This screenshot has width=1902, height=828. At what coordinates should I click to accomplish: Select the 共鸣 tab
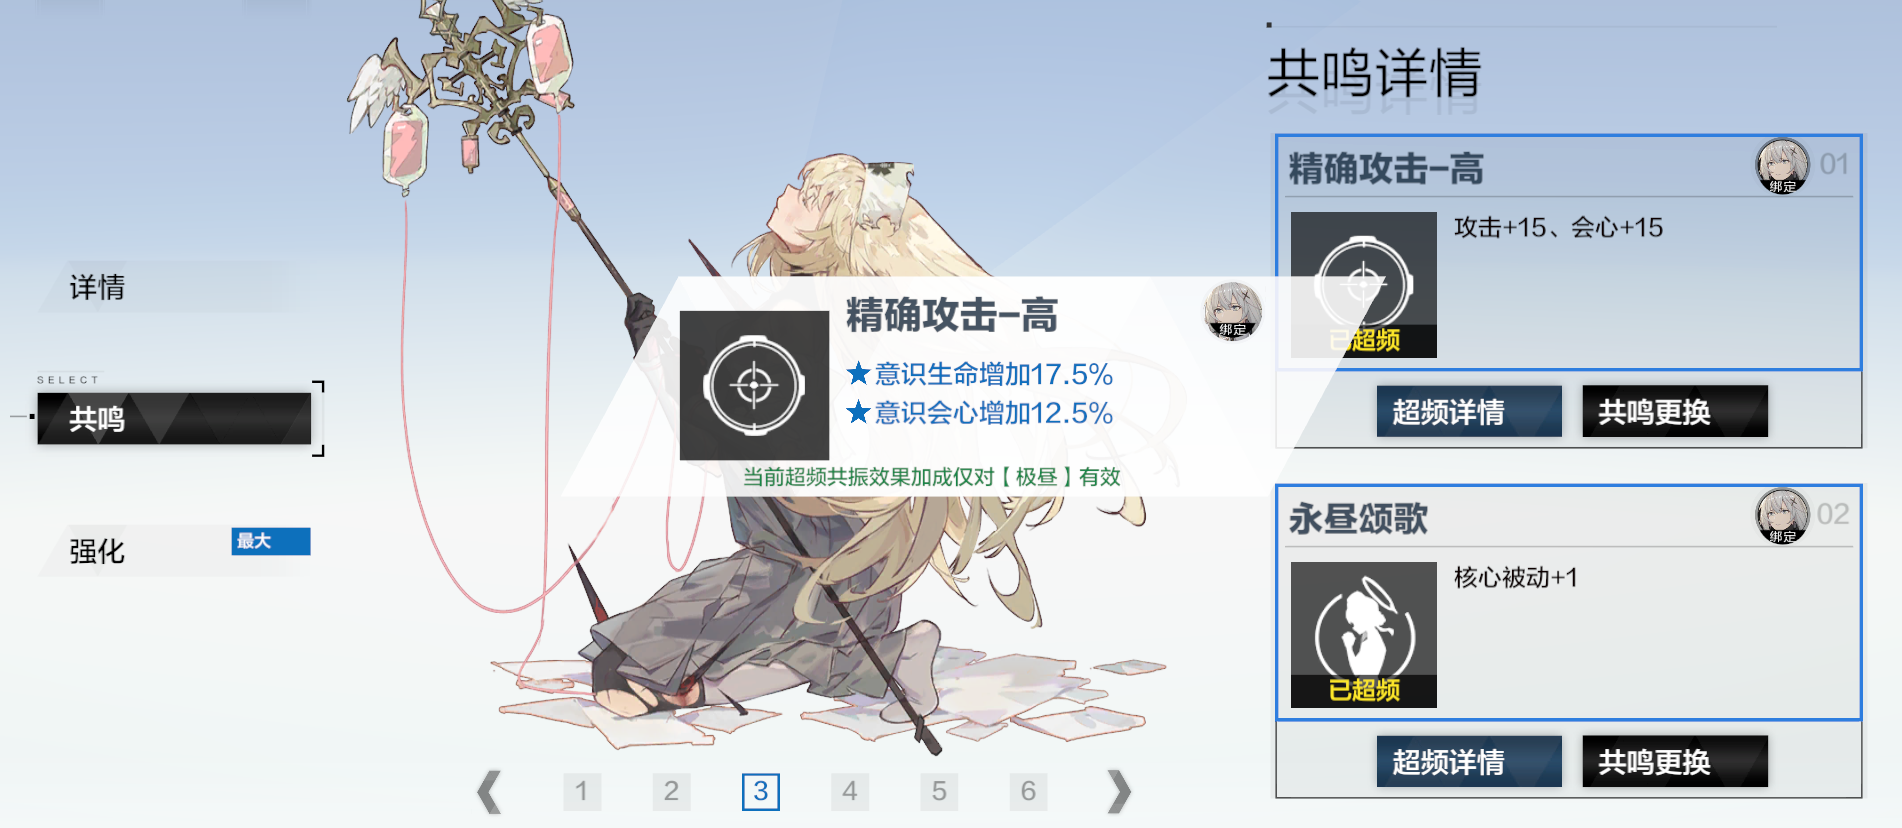pos(174,418)
